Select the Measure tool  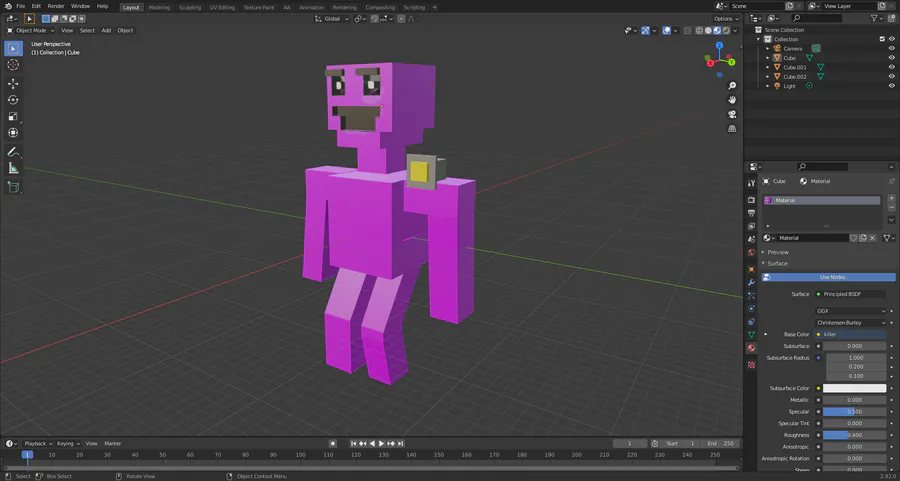coord(13,168)
